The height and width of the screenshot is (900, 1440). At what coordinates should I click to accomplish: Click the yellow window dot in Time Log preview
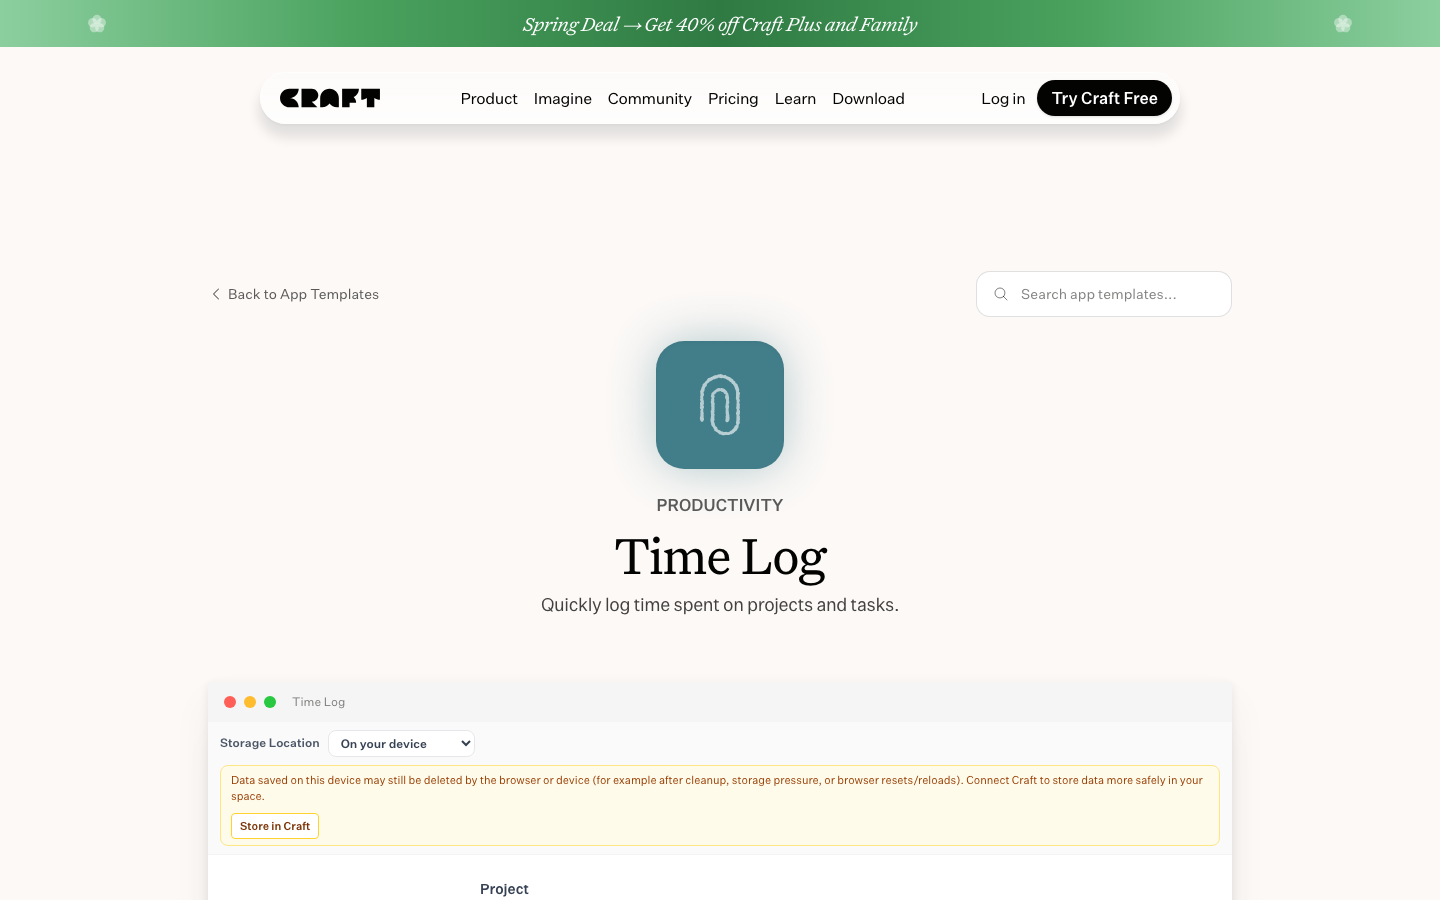tap(250, 702)
